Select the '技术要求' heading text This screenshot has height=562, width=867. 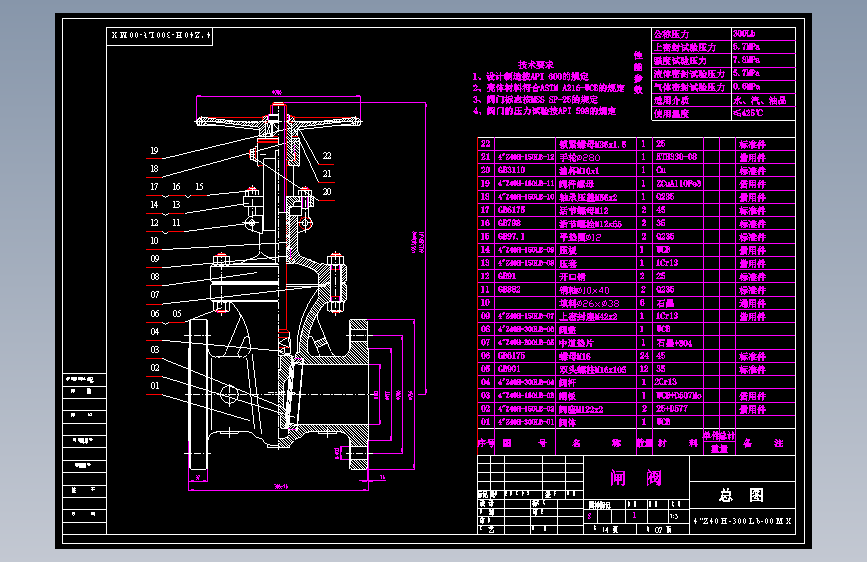536,65
